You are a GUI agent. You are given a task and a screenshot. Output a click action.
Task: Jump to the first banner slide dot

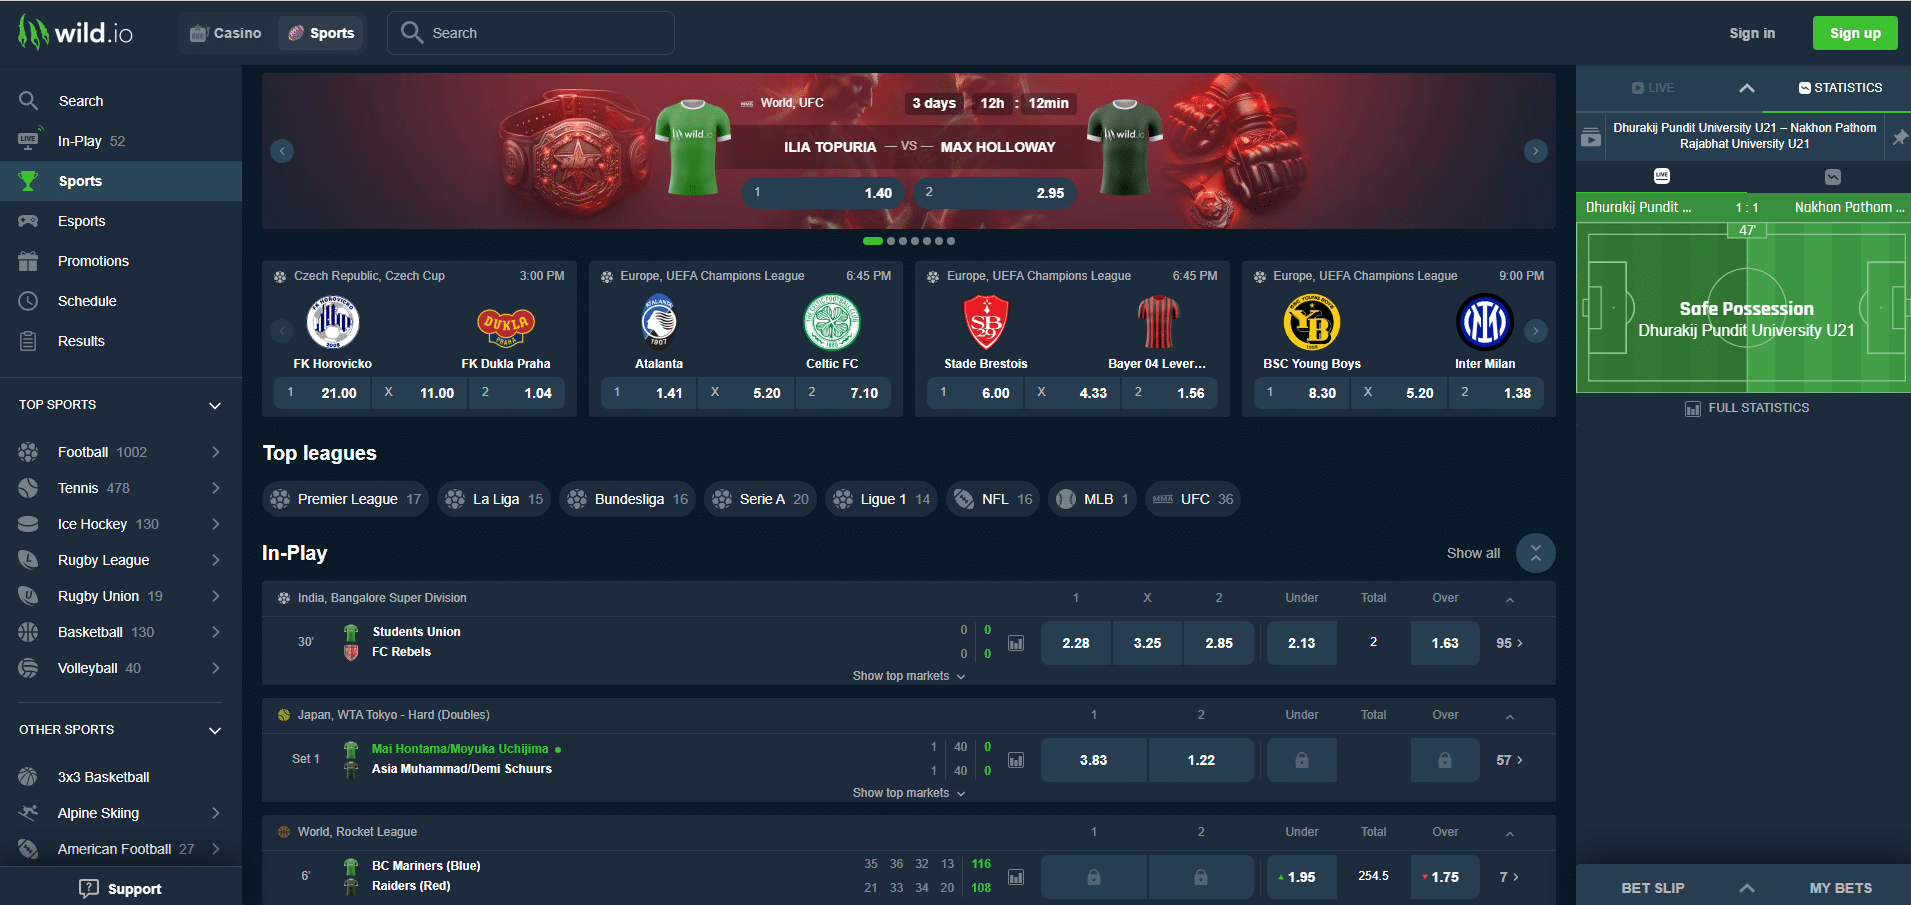(873, 241)
